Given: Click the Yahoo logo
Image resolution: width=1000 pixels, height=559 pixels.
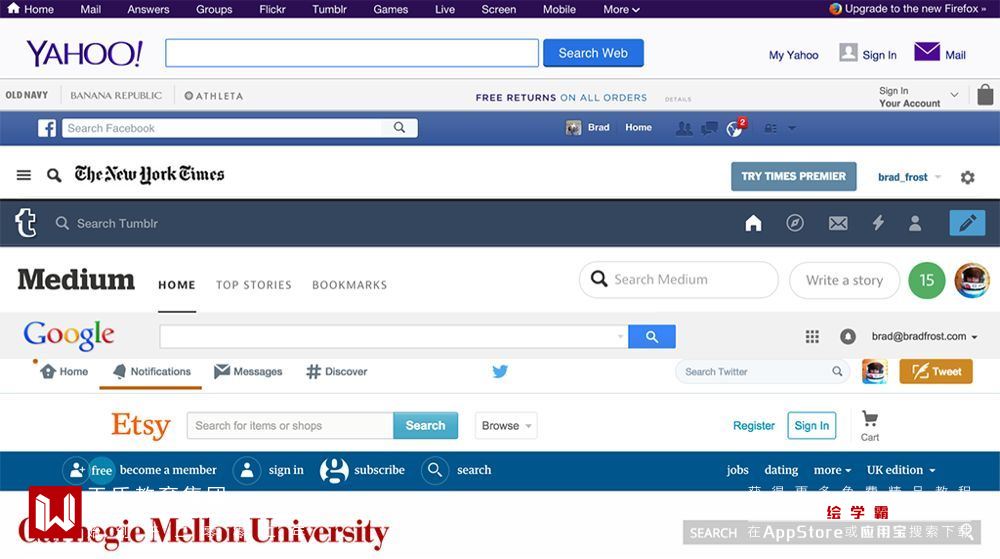Looking at the screenshot, I should 84,54.
